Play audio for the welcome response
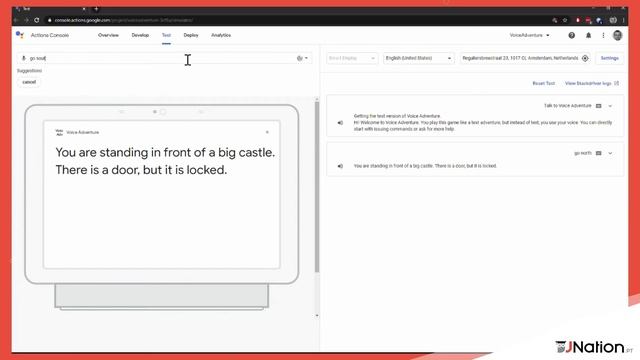This screenshot has width=640, height=360. tap(340, 122)
